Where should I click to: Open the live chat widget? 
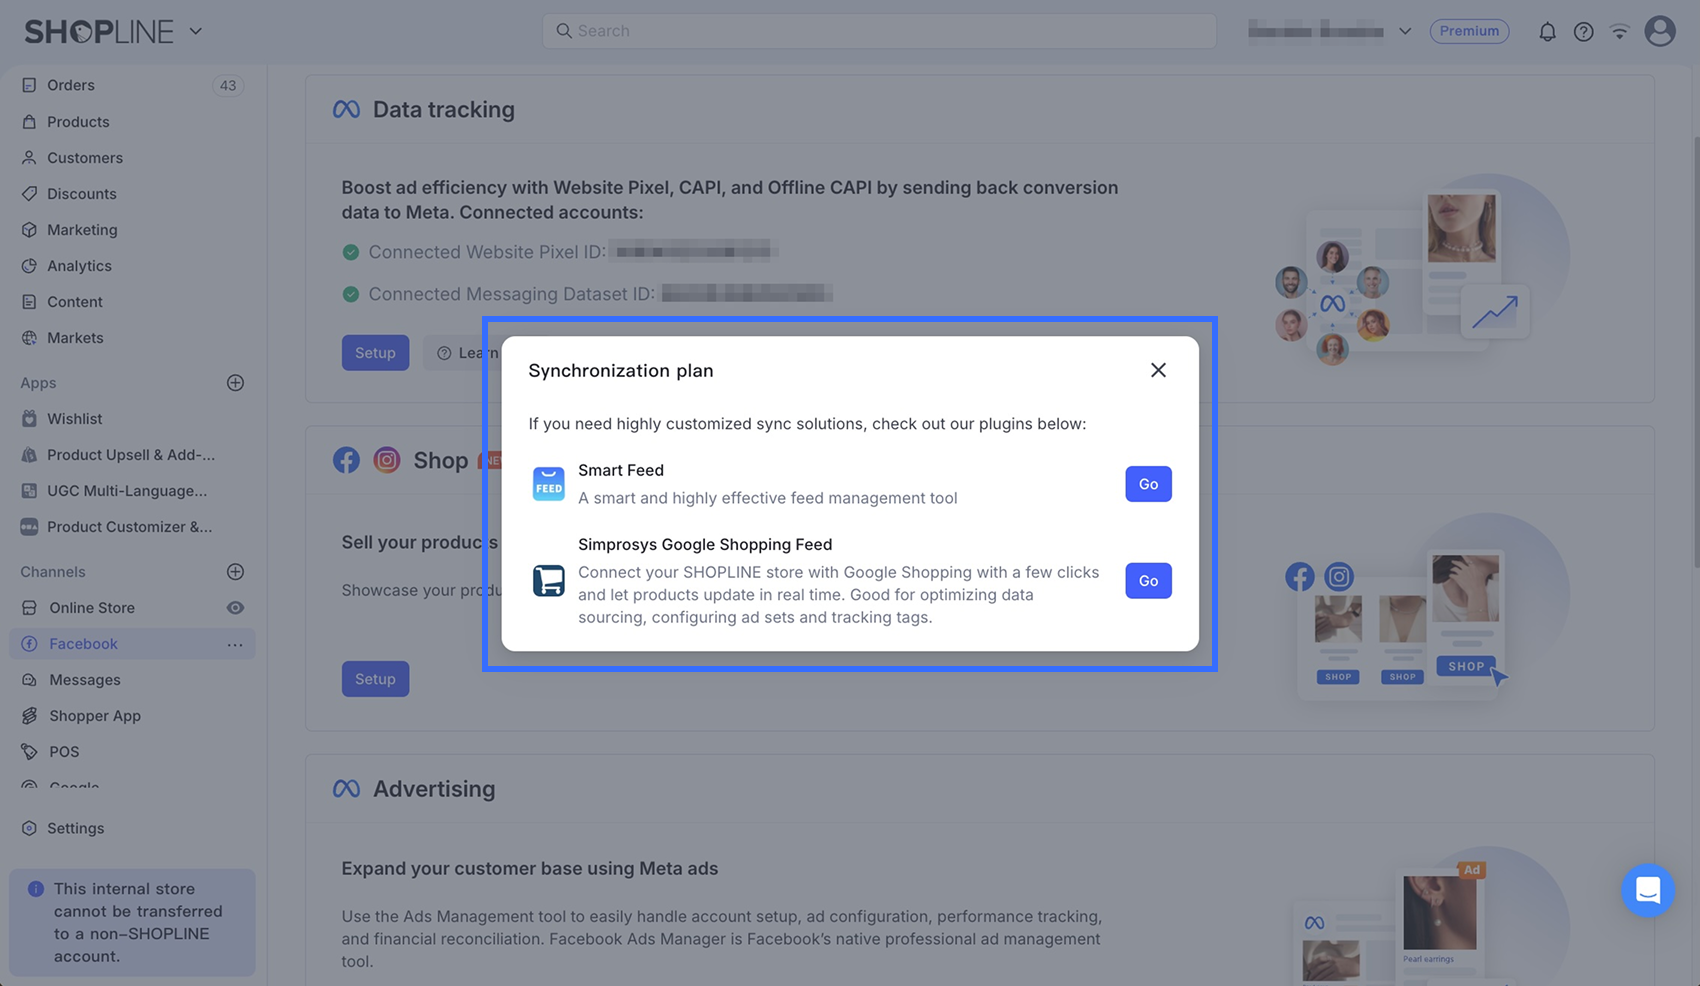pos(1648,890)
